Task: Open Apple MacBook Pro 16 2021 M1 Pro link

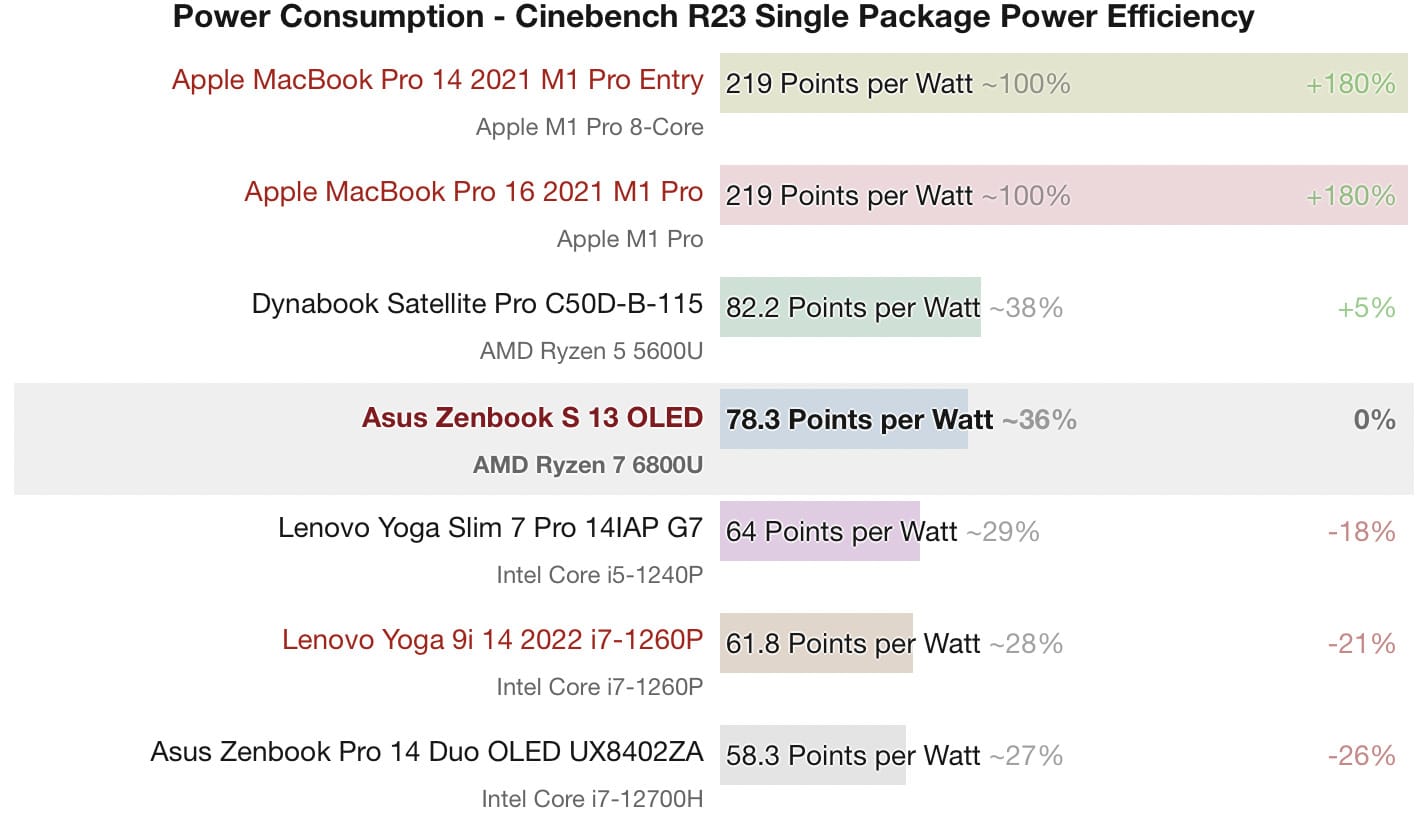Action: coord(473,192)
